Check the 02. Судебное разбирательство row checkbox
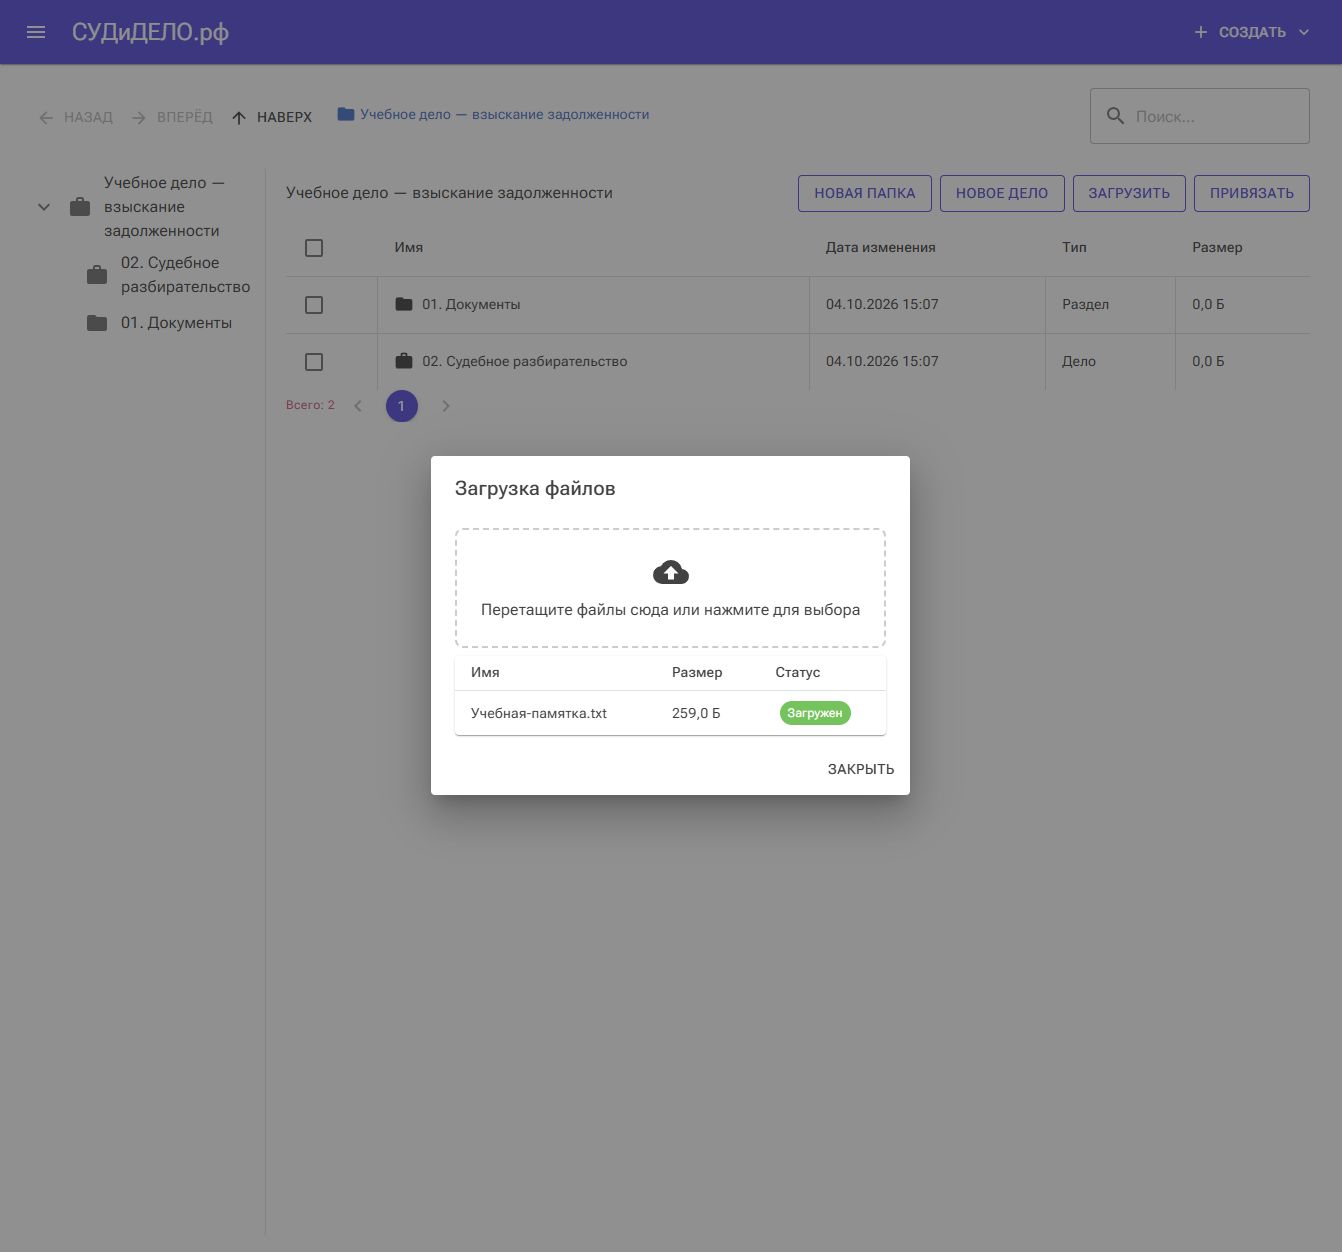Image resolution: width=1342 pixels, height=1252 pixels. (314, 362)
